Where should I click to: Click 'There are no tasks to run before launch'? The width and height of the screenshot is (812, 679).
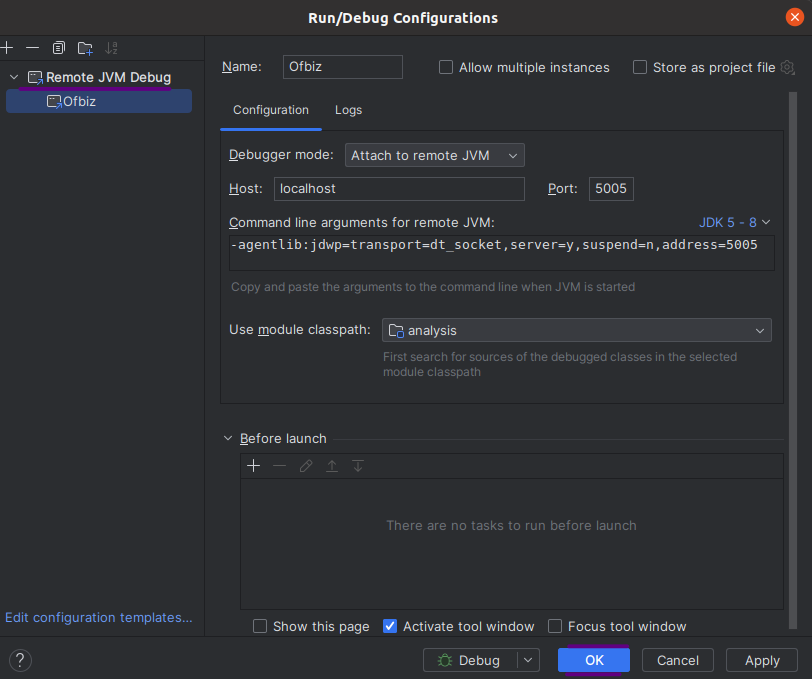click(512, 525)
